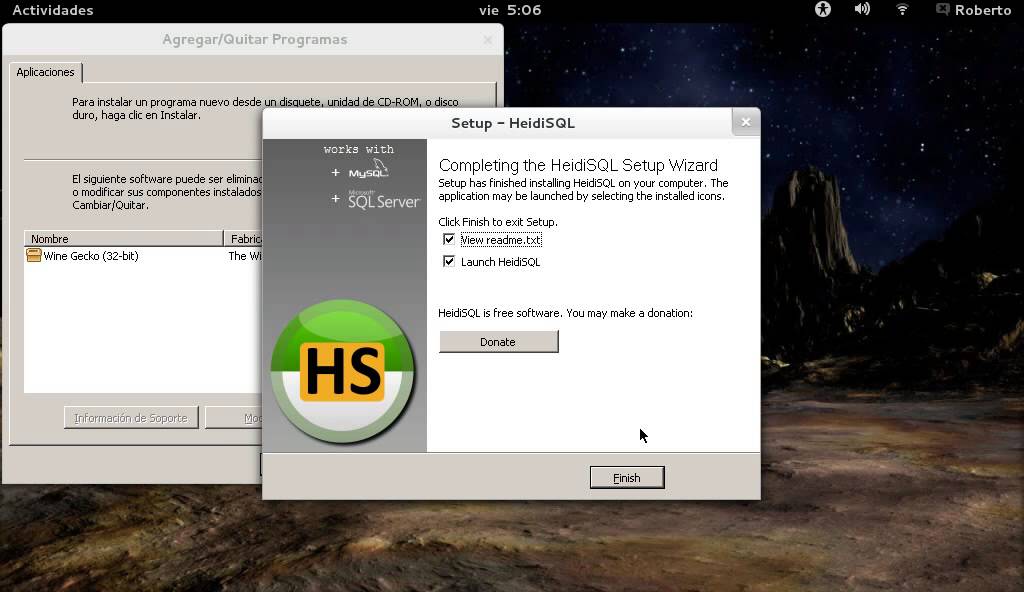This screenshot has width=1024, height=592.
Task: Uncheck the View readme.txt checkbox
Action: [449, 240]
